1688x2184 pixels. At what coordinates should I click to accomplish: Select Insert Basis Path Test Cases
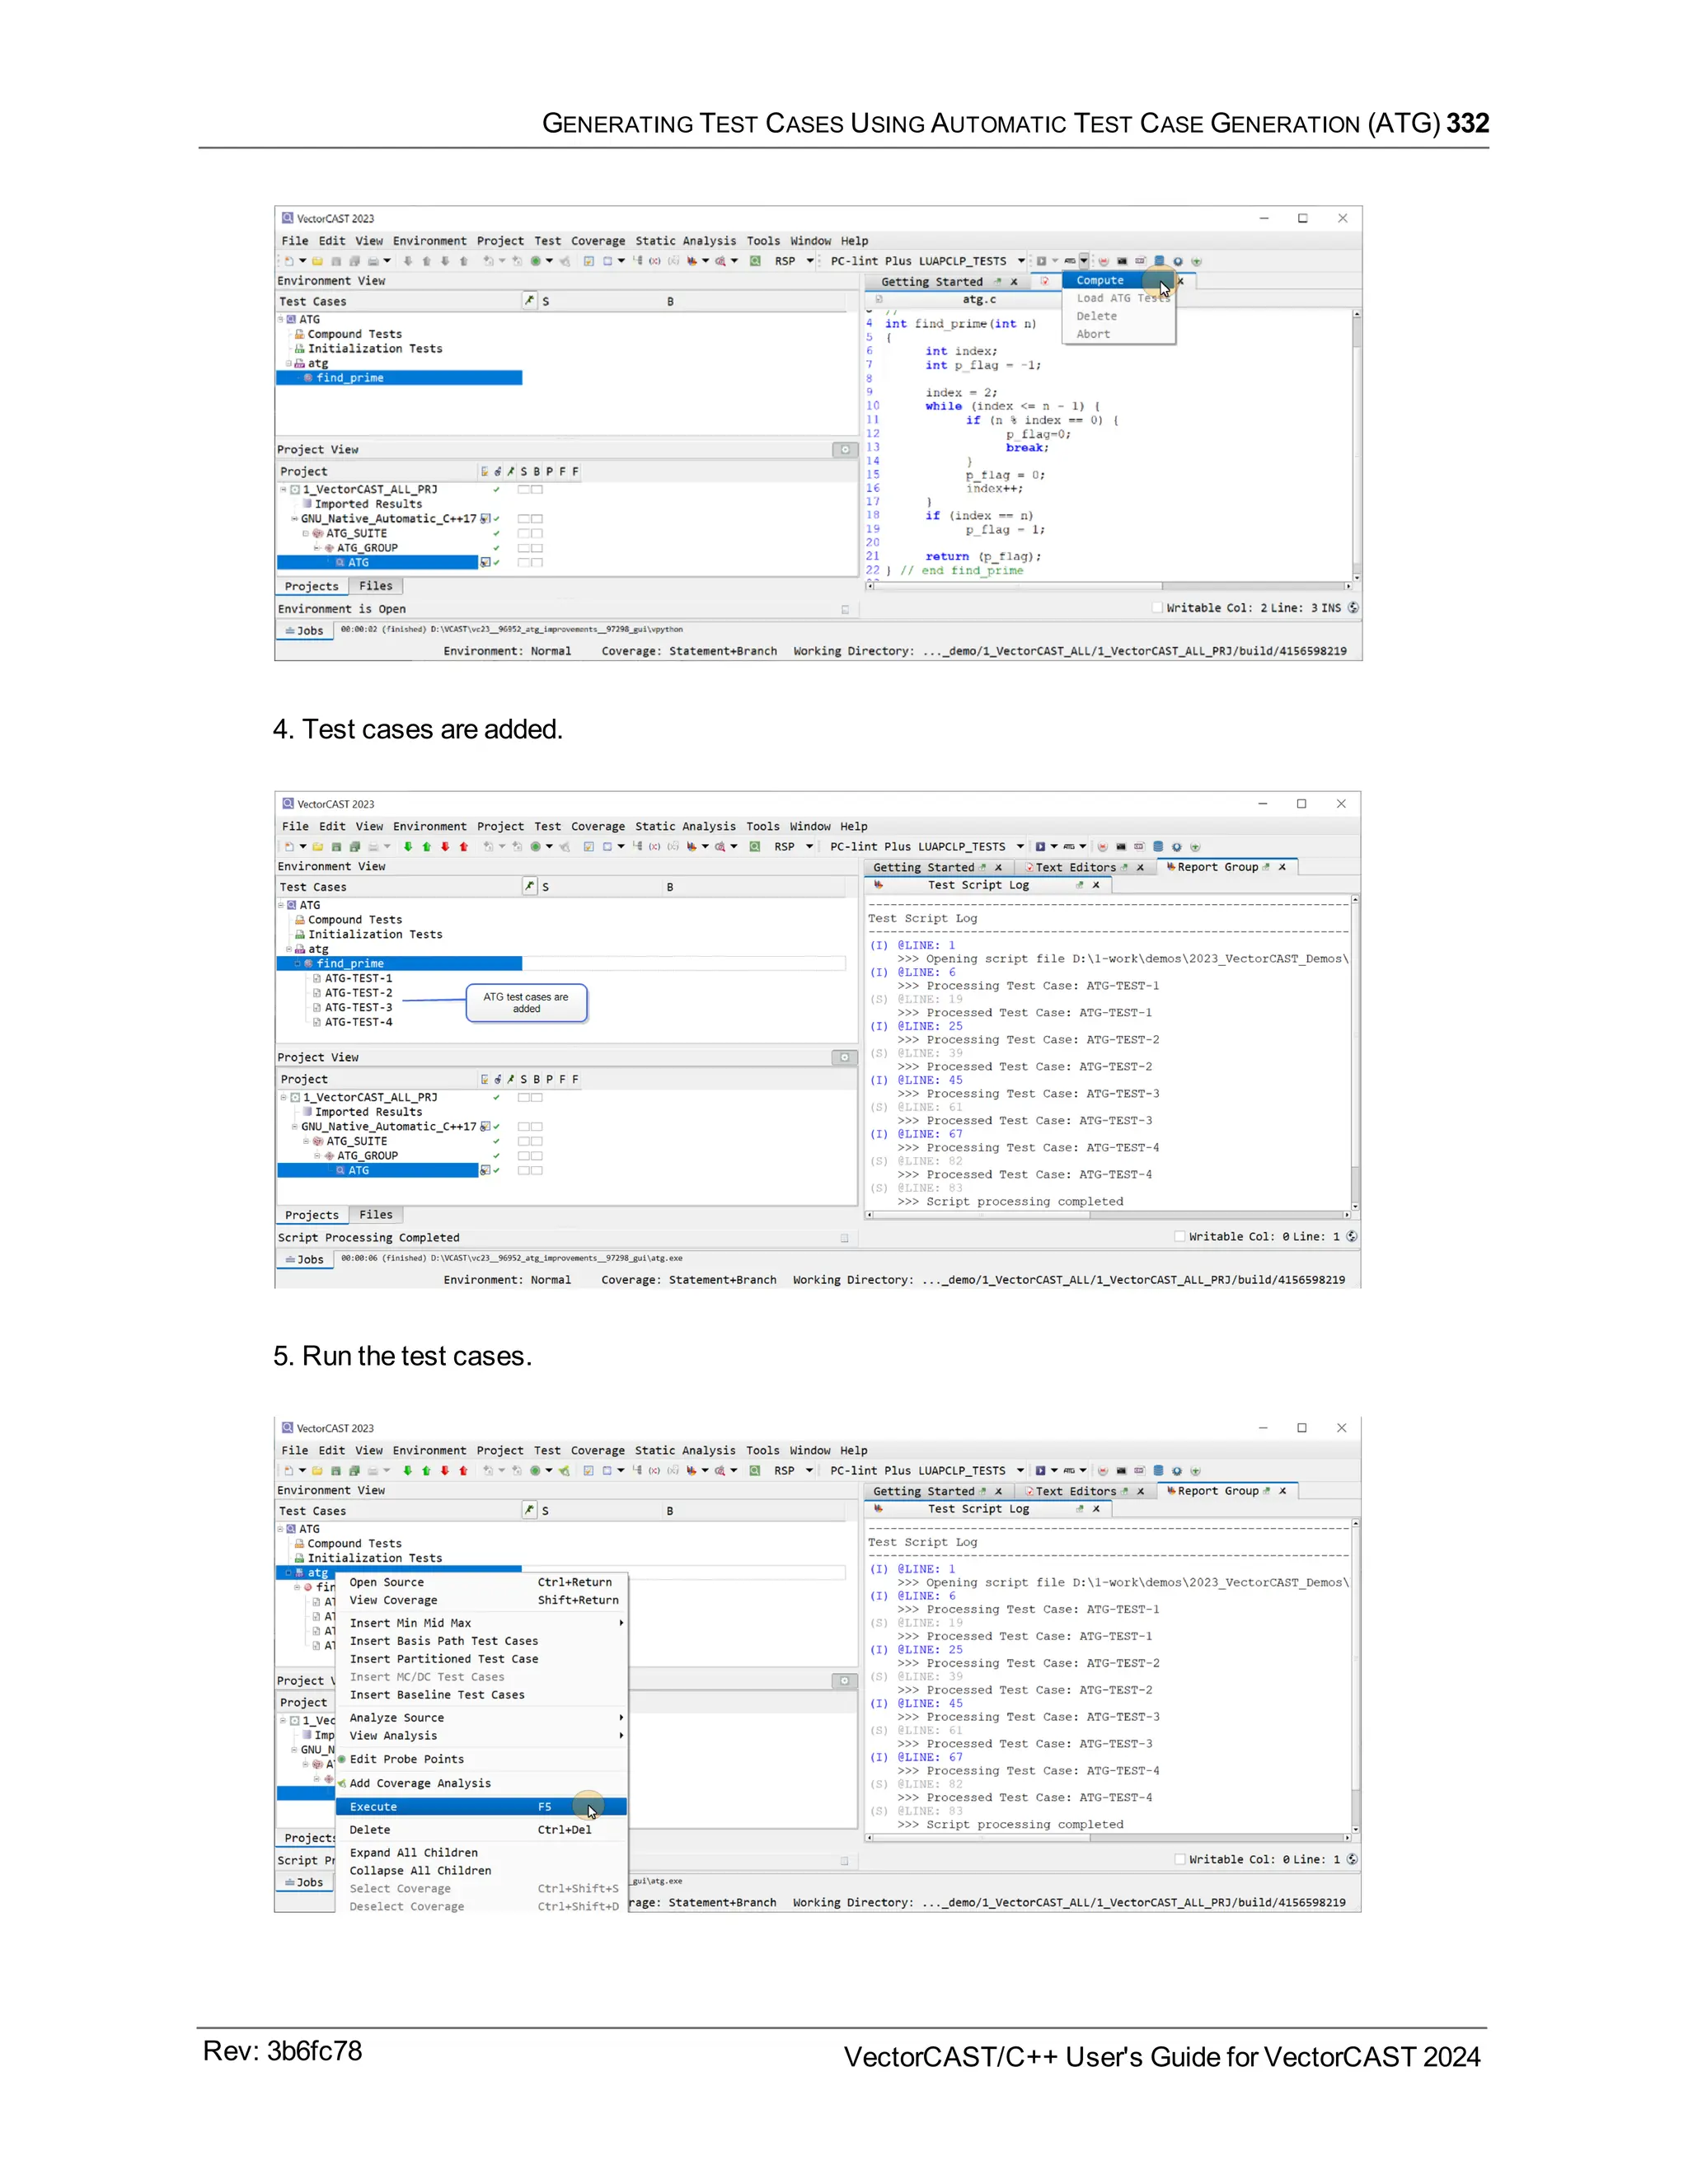click(x=481, y=1641)
